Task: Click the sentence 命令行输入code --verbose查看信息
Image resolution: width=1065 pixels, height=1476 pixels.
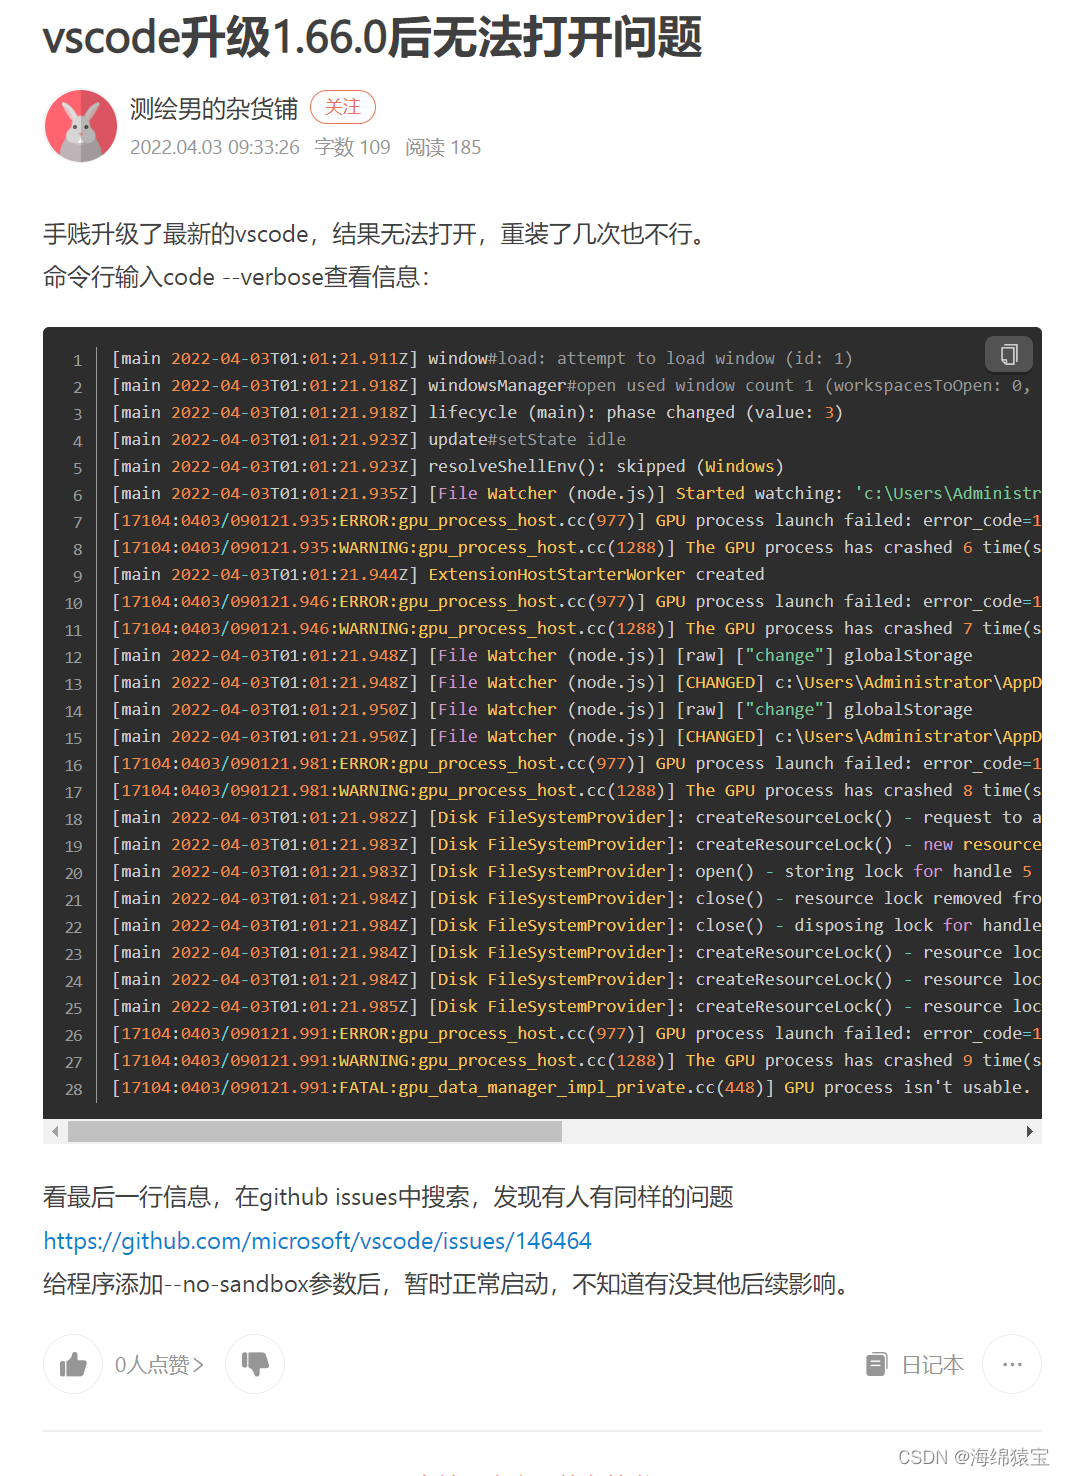Action: (x=236, y=277)
